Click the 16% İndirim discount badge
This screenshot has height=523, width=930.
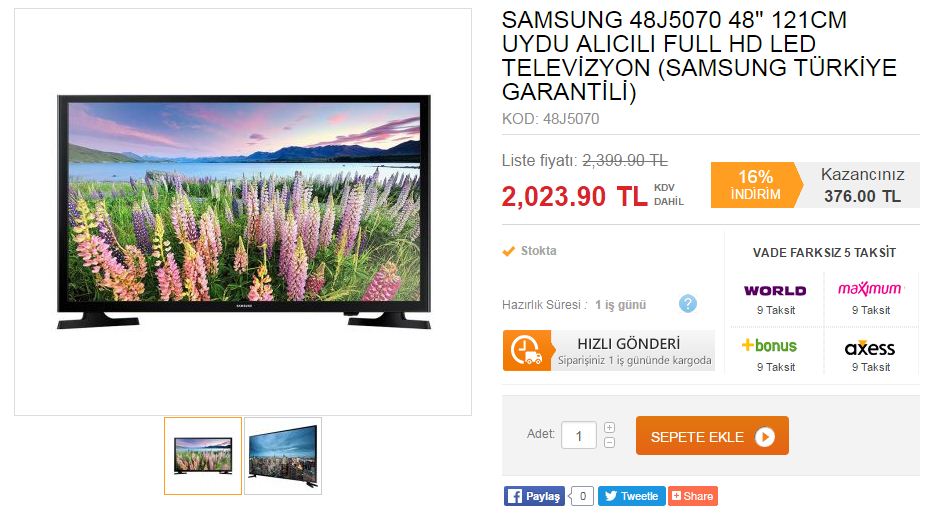click(756, 185)
